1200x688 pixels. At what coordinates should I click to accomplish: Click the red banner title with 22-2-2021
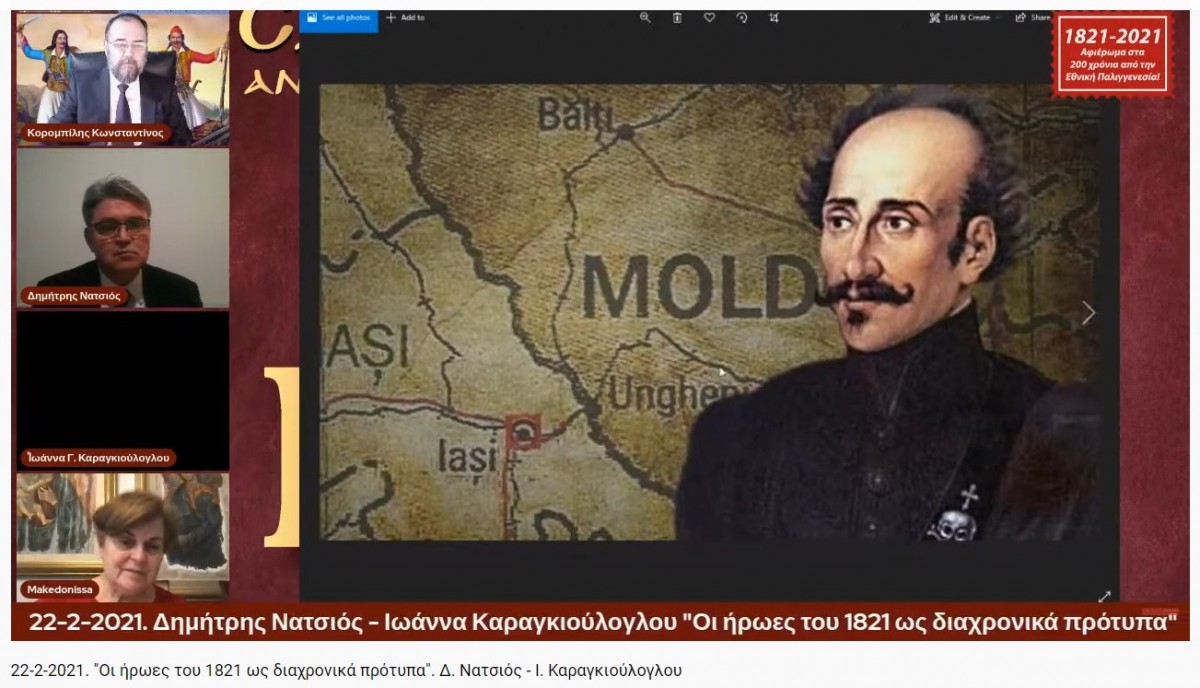[x=600, y=622]
